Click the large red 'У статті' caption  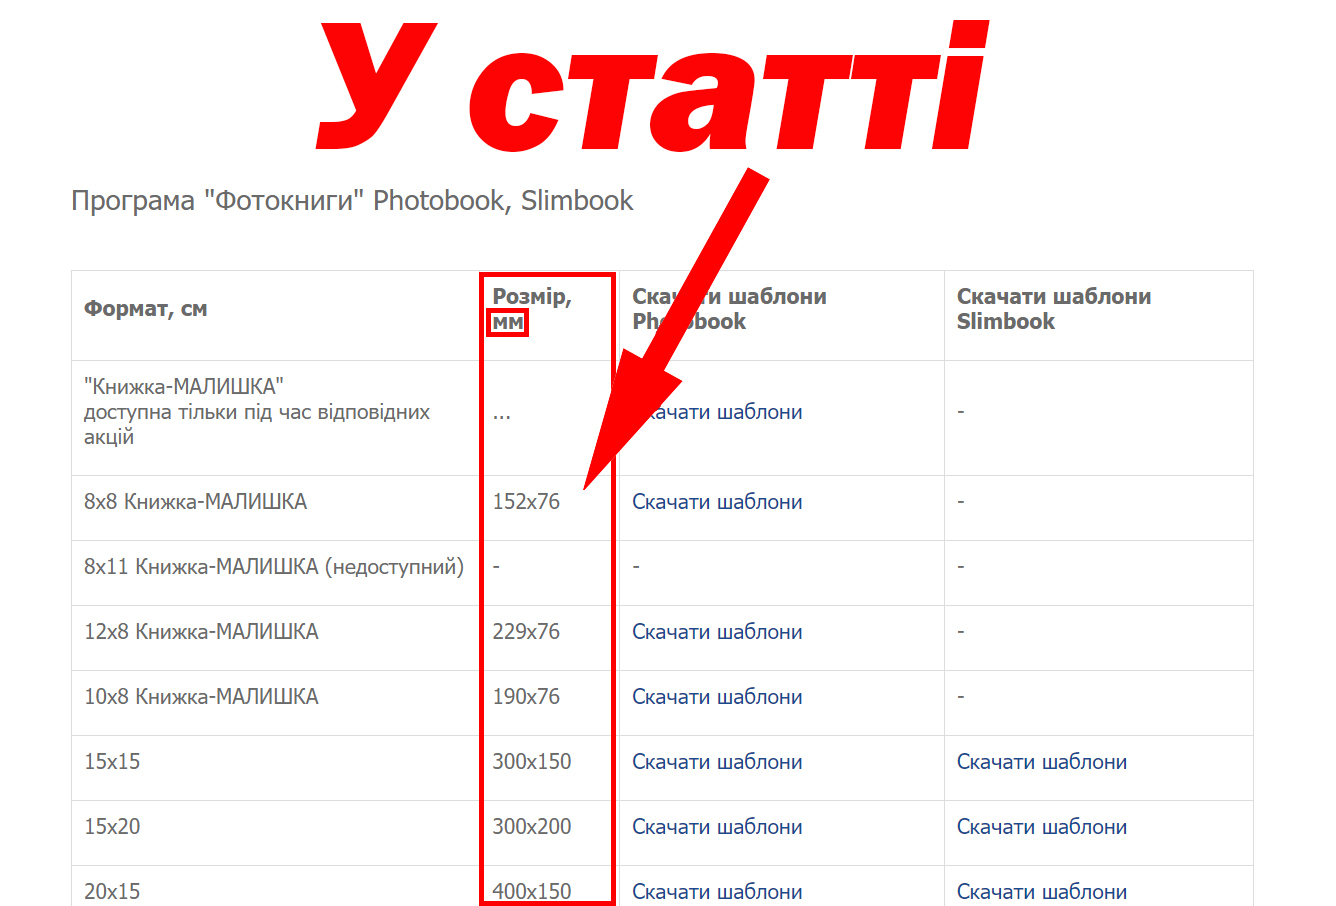[650, 90]
